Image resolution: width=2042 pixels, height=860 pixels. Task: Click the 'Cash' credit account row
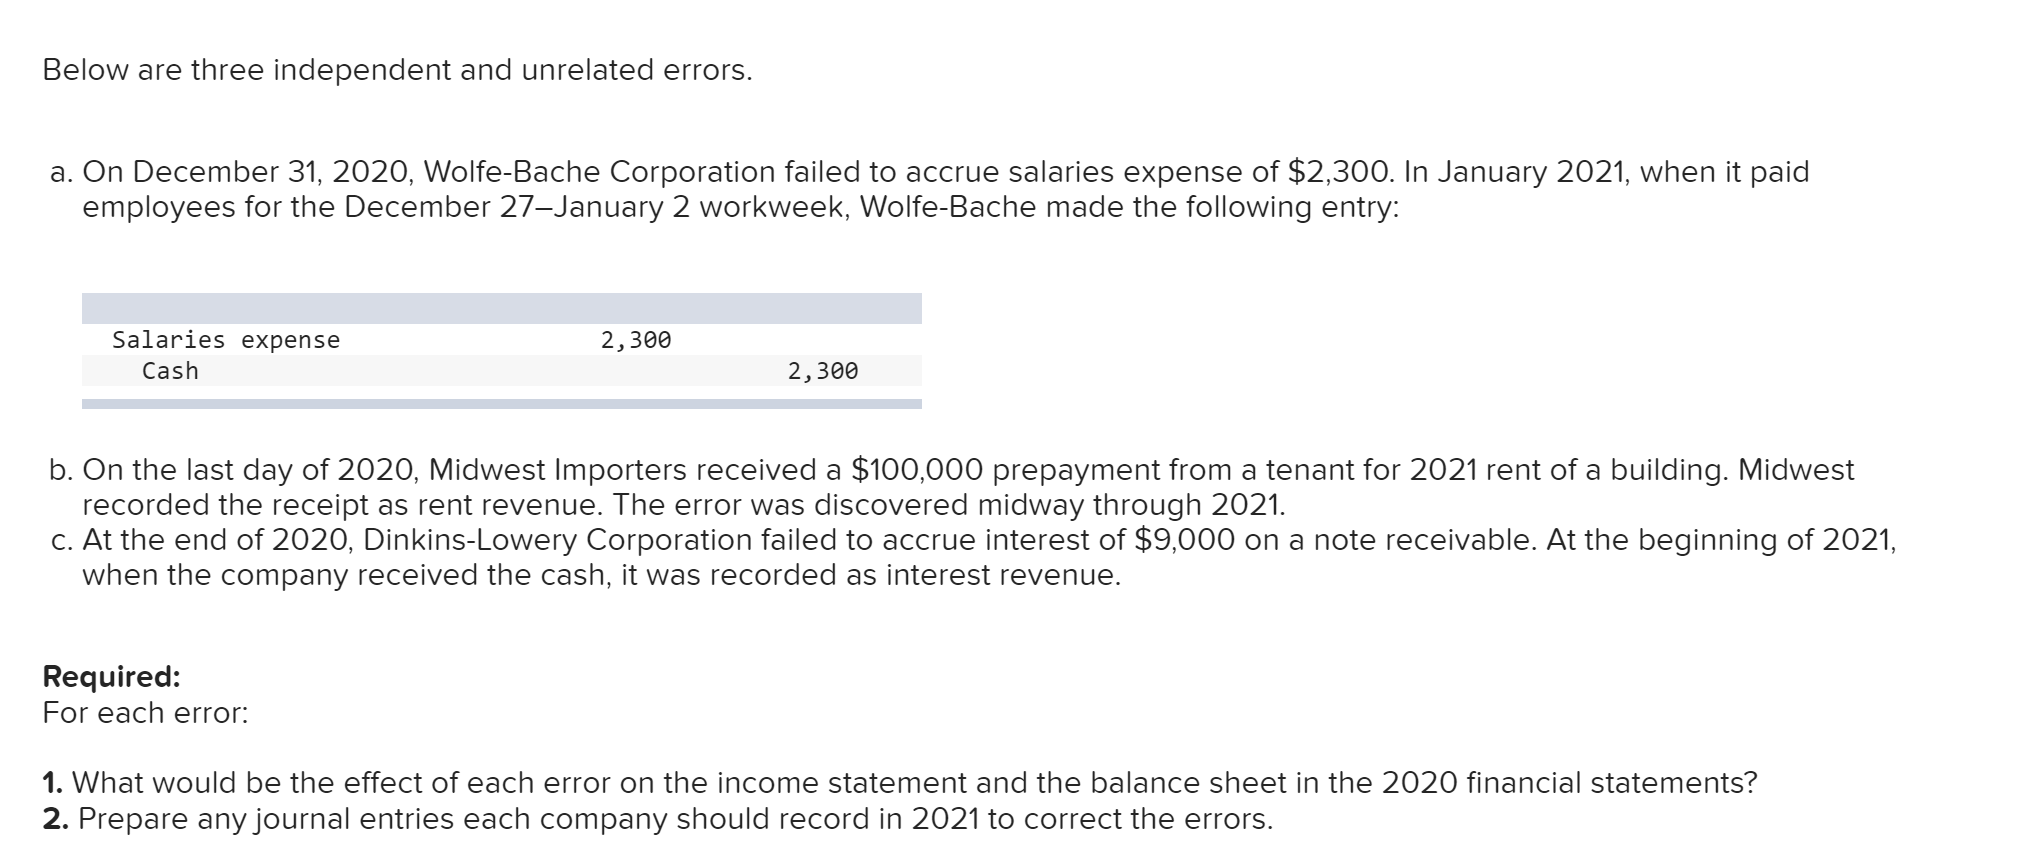(x=502, y=371)
